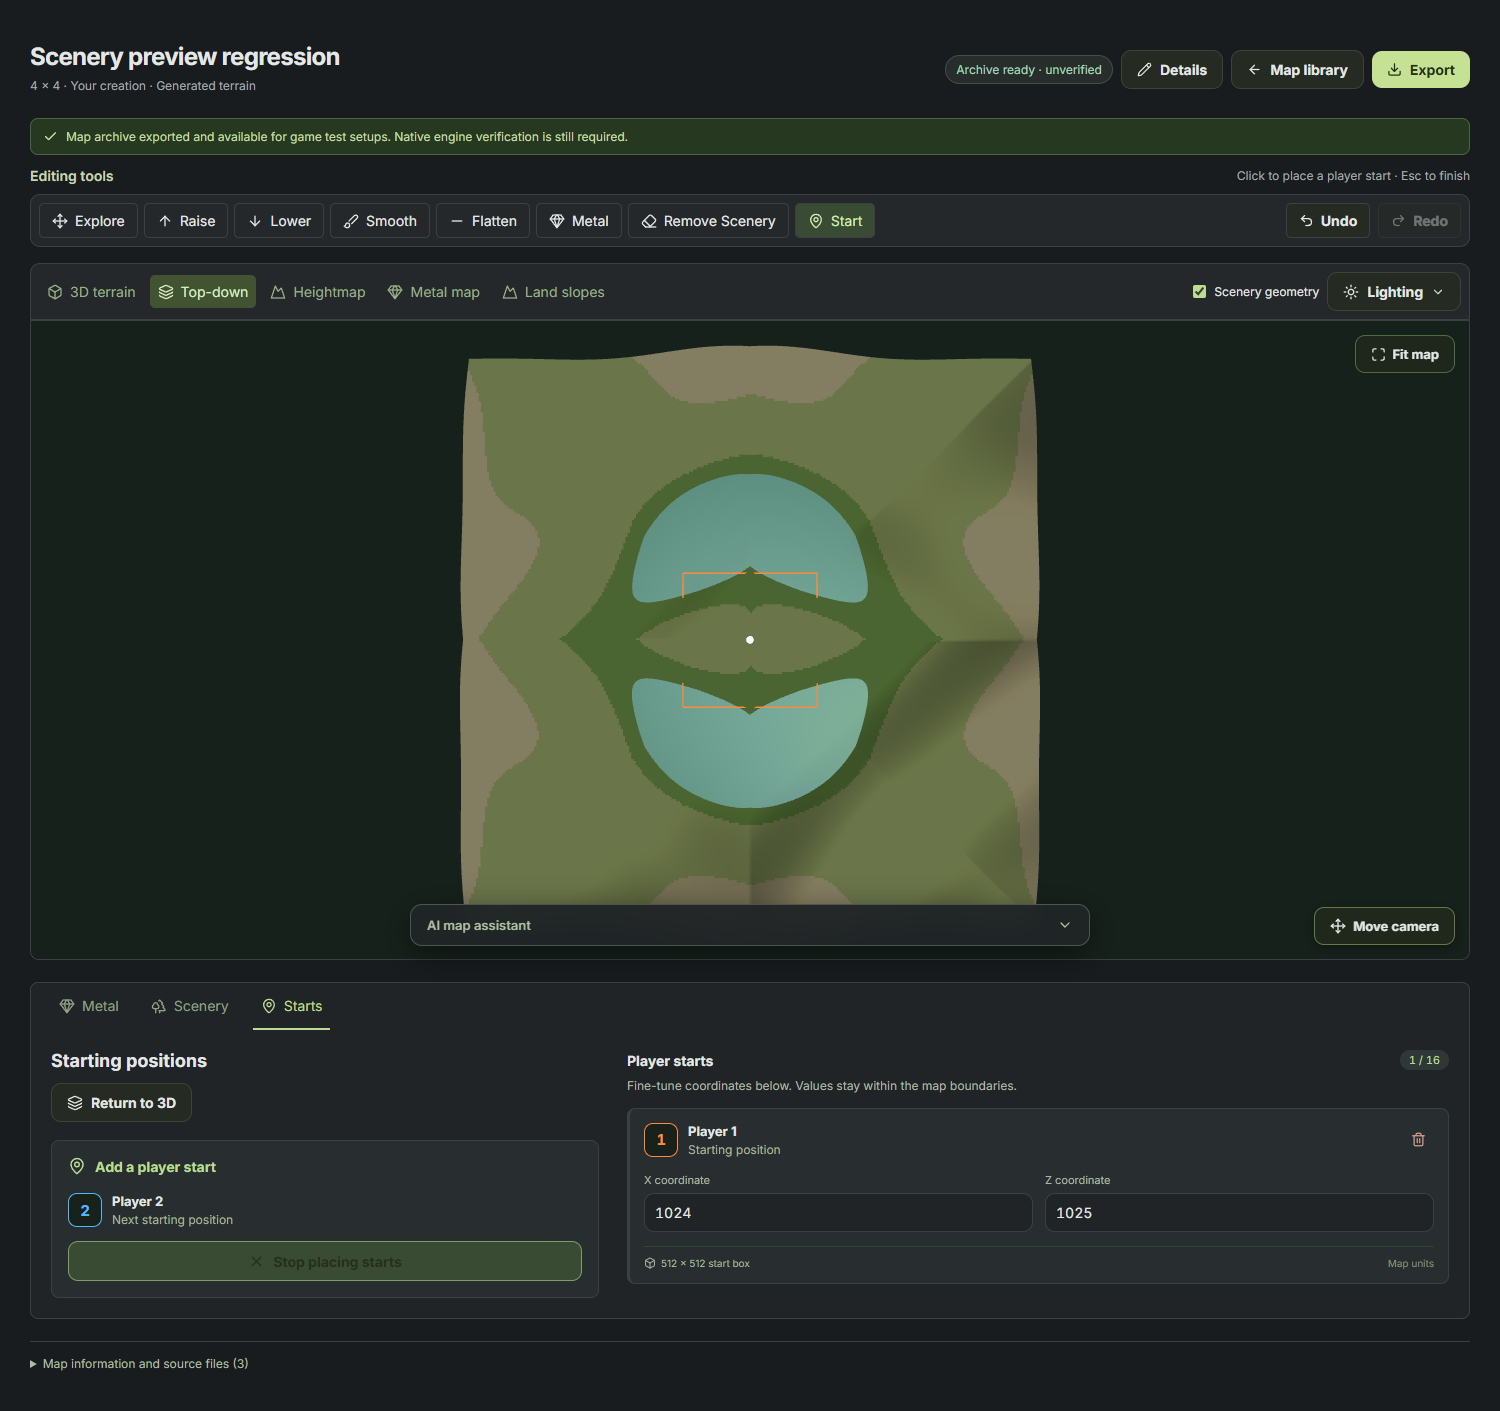
Task: Switch to Land slopes view
Action: 554,292
